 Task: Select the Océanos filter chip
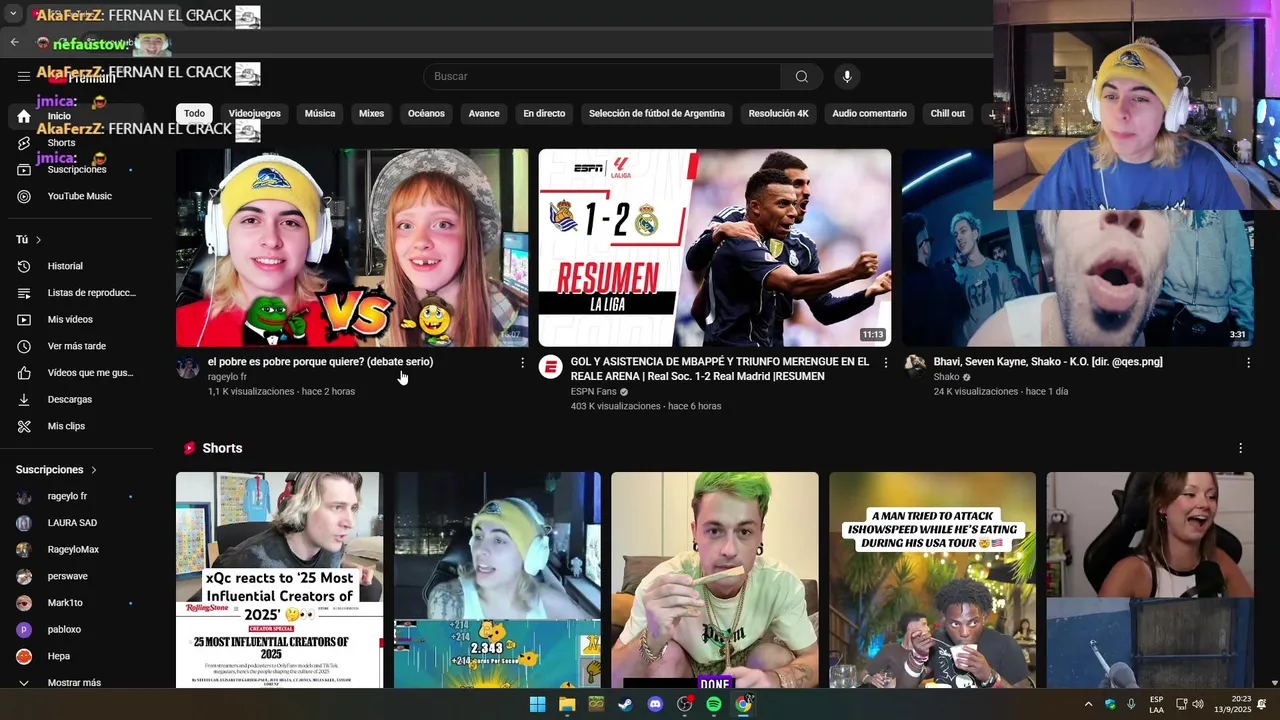coord(426,114)
